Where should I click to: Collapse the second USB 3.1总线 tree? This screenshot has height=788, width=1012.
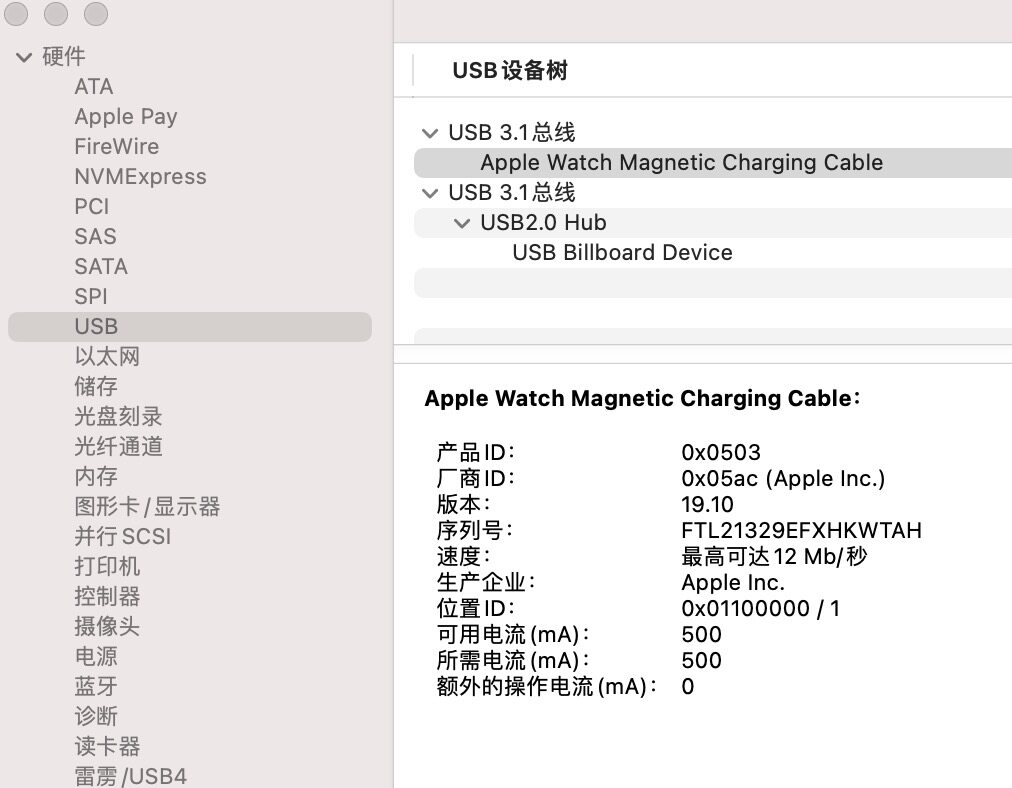coord(430,193)
